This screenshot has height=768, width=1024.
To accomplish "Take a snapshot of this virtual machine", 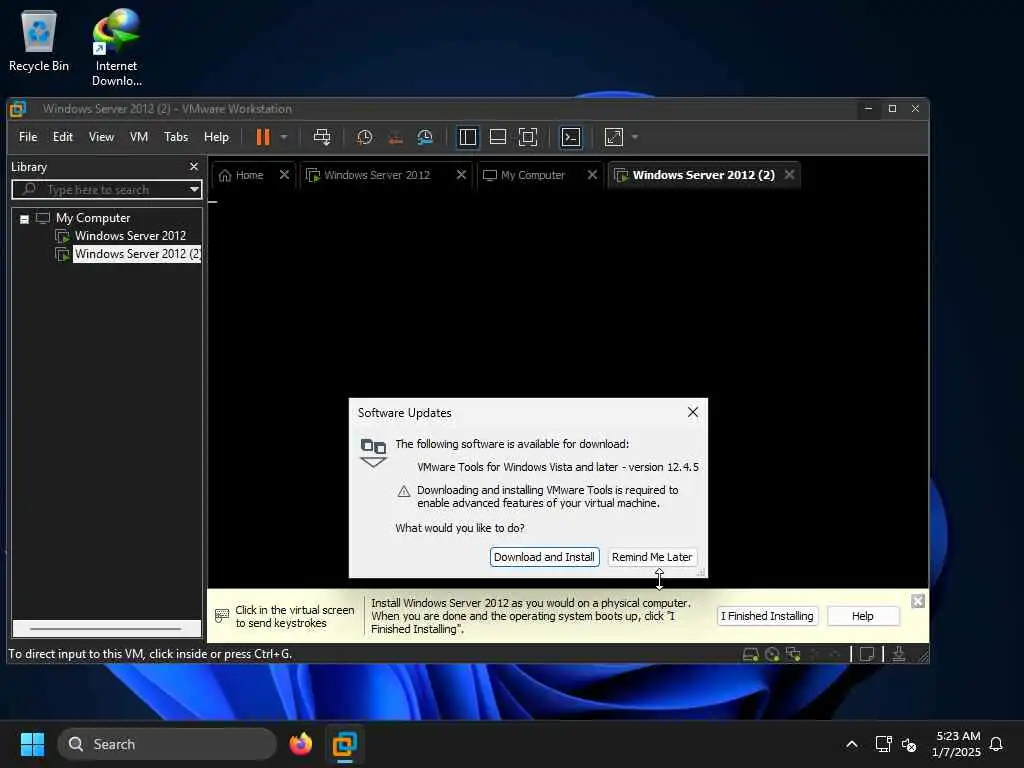I will click(x=364, y=137).
